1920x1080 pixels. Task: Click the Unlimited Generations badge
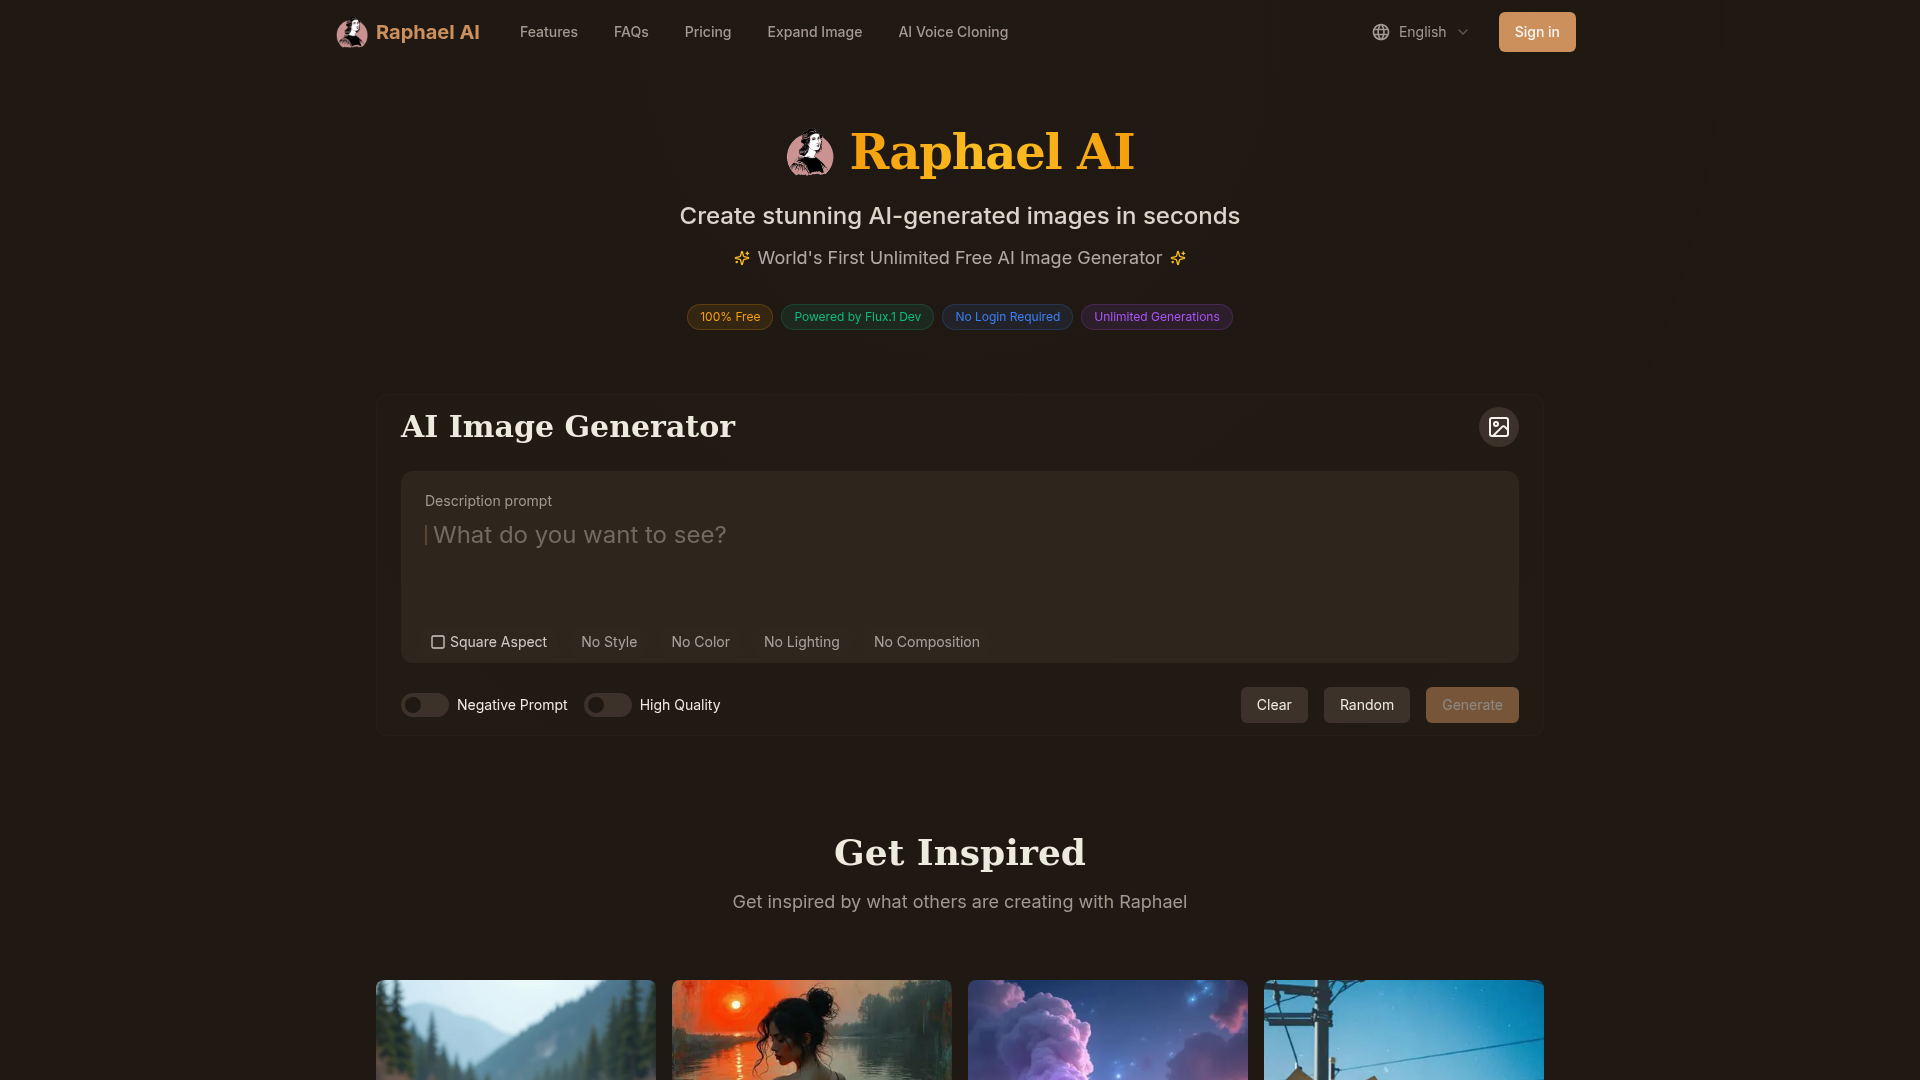coord(1157,317)
